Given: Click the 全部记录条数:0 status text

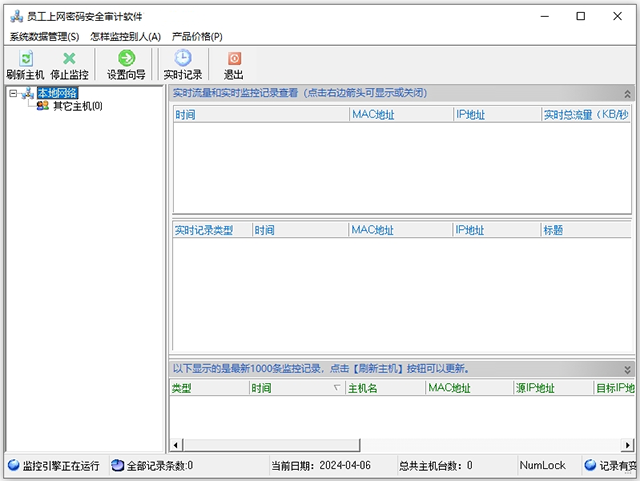Looking at the screenshot, I should 160,465.
